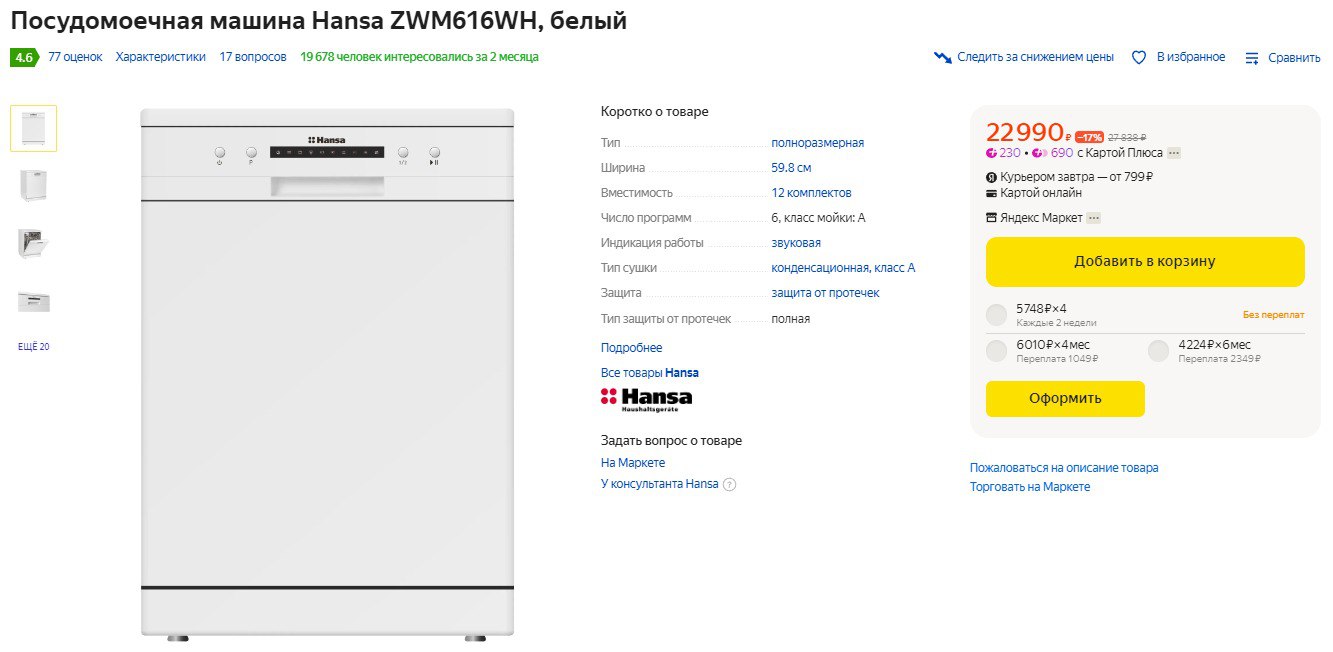
Task: Click the courier delivery Yandex icon
Action: [x=992, y=178]
